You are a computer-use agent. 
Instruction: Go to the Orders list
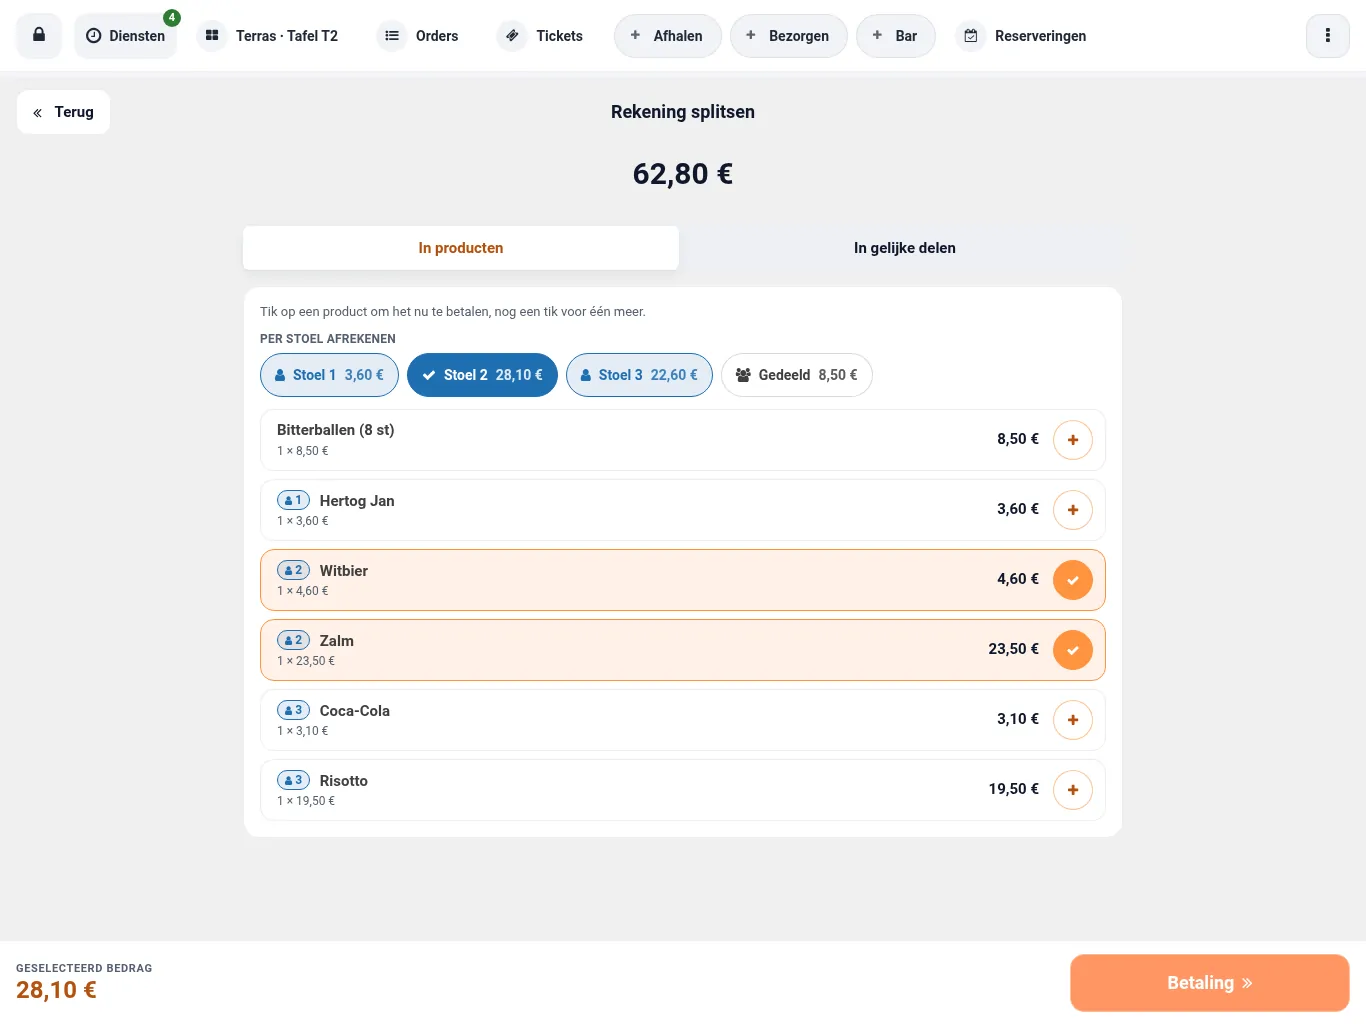click(x=419, y=36)
